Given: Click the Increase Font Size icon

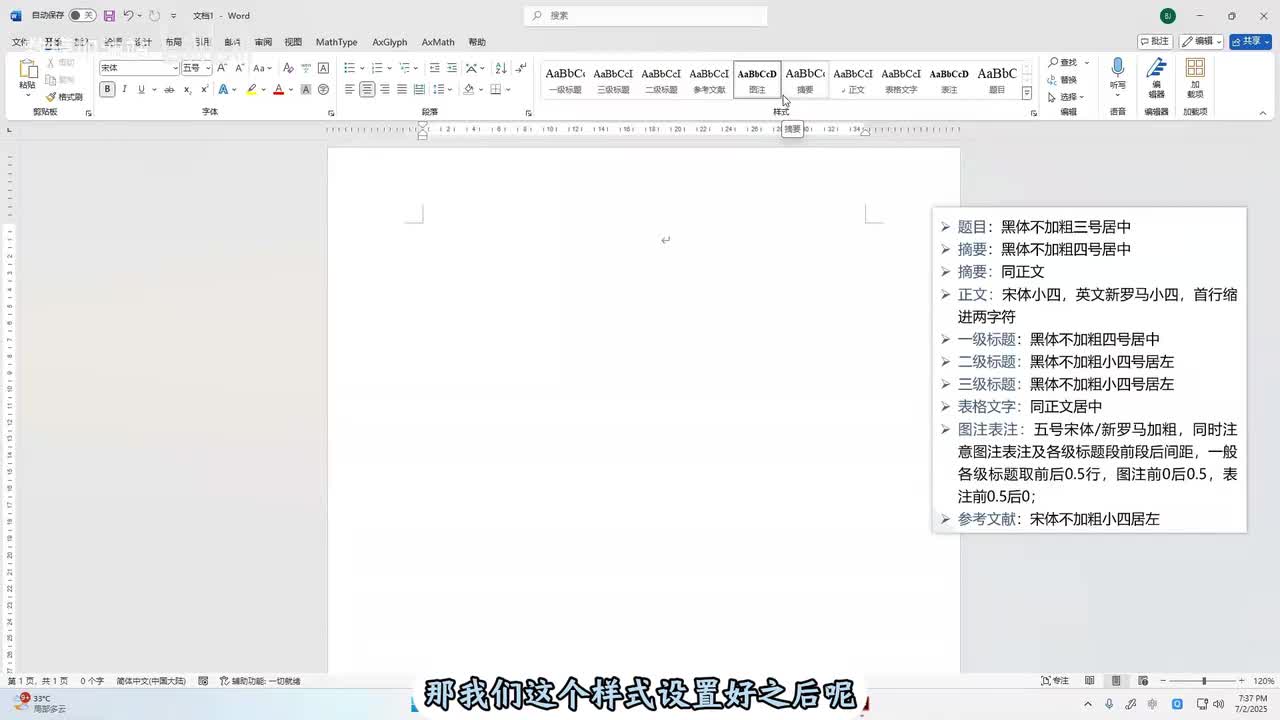Looking at the screenshot, I should 222,68.
